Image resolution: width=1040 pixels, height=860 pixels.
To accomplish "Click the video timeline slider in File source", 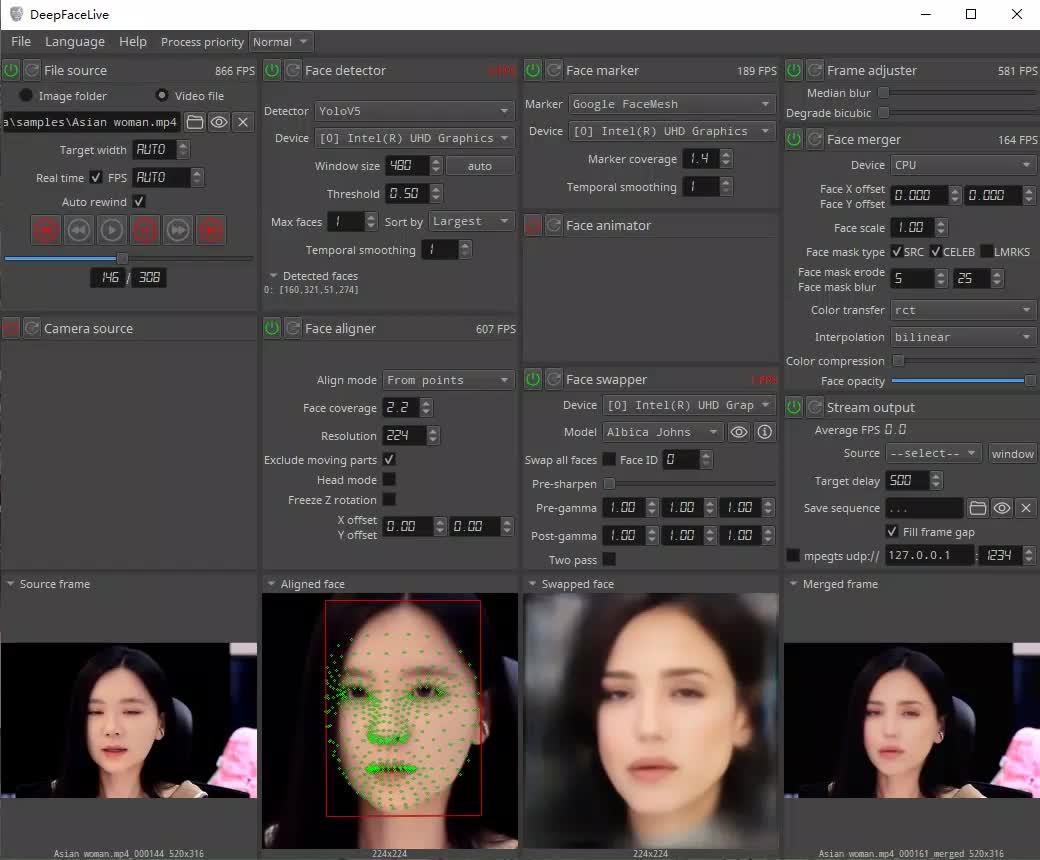I will 122,257.
